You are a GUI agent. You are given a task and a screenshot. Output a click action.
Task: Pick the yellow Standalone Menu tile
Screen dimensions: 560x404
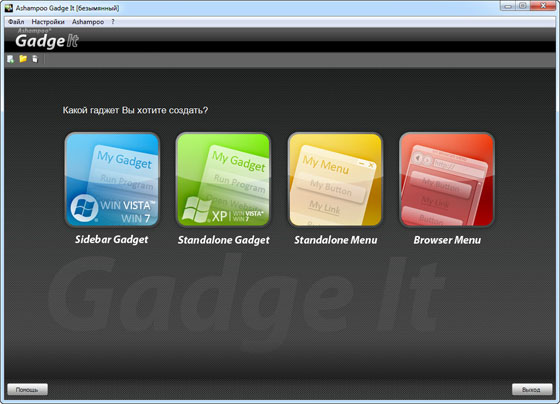pyautogui.click(x=335, y=180)
